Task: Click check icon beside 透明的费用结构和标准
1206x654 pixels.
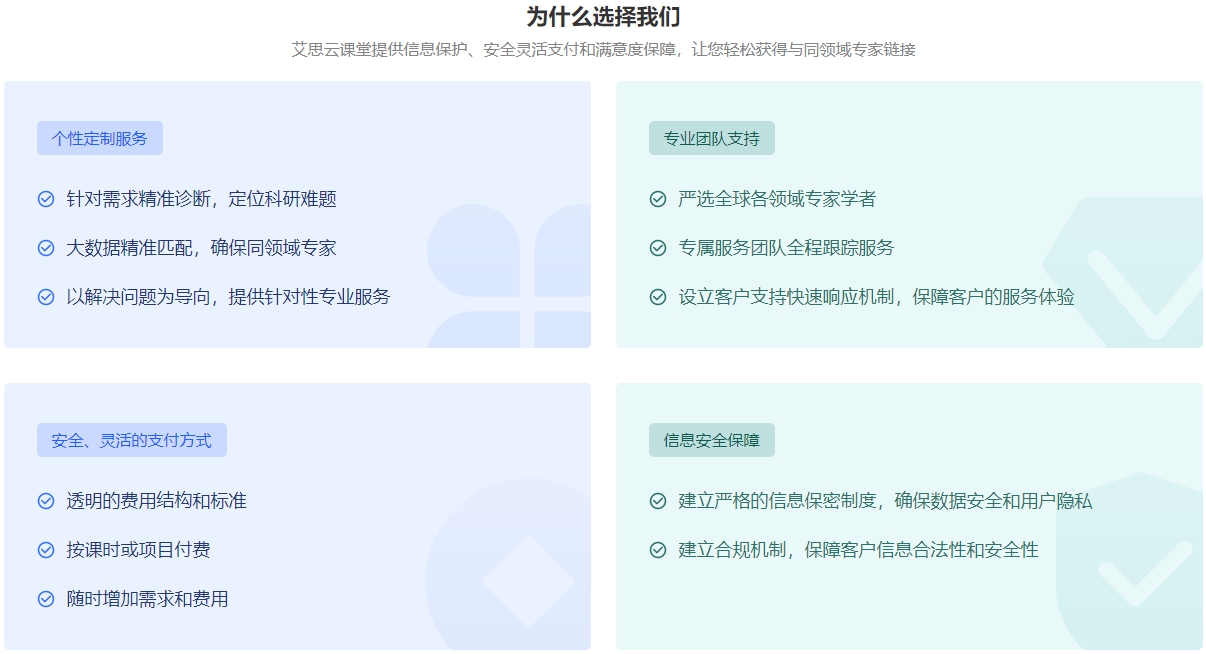Action: click(x=46, y=501)
